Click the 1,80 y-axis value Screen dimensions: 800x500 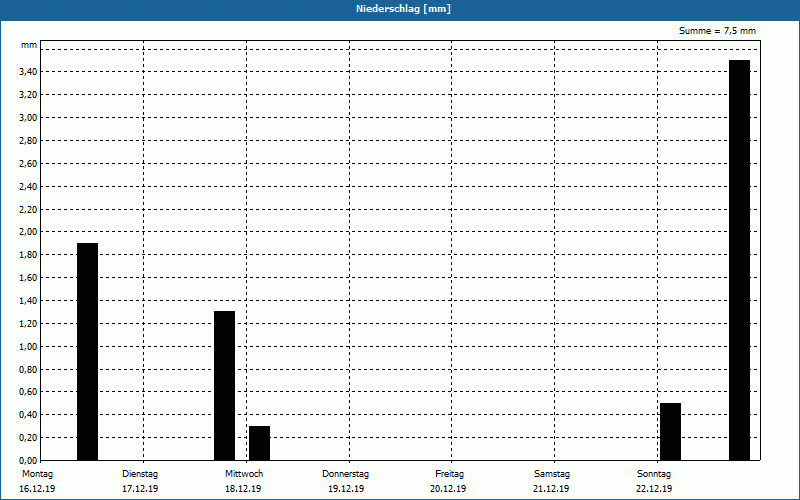point(28,255)
